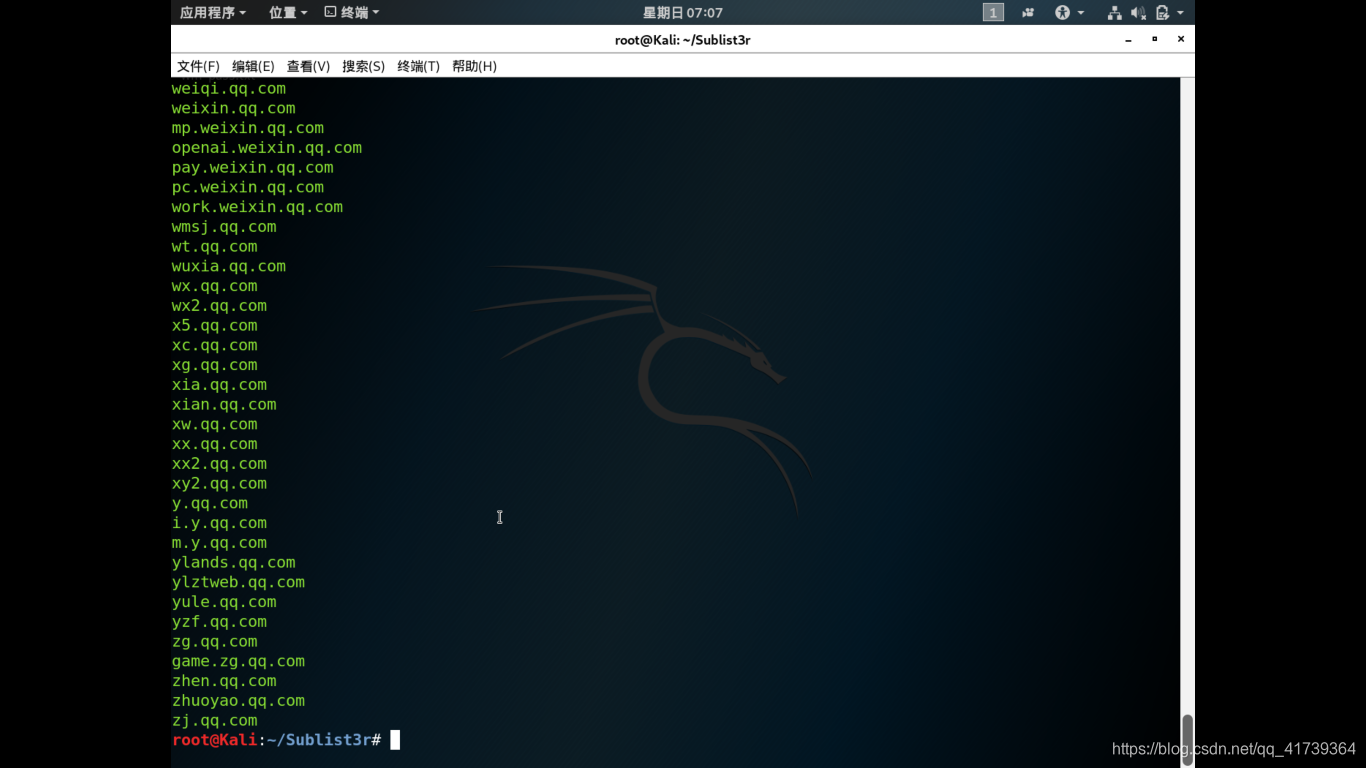
Task: Click the terminal title root@Kali: ~/Sublist3r
Action: tap(682, 40)
